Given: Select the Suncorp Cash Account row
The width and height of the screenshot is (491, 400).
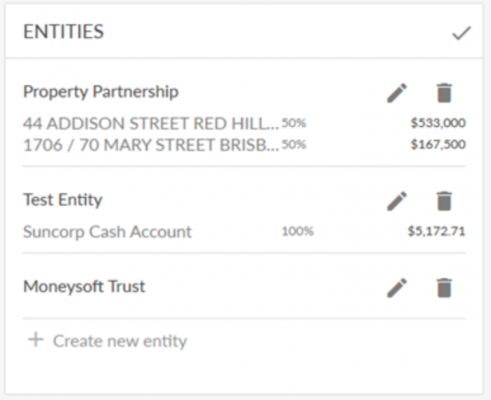Looking at the screenshot, I should coord(244,232).
